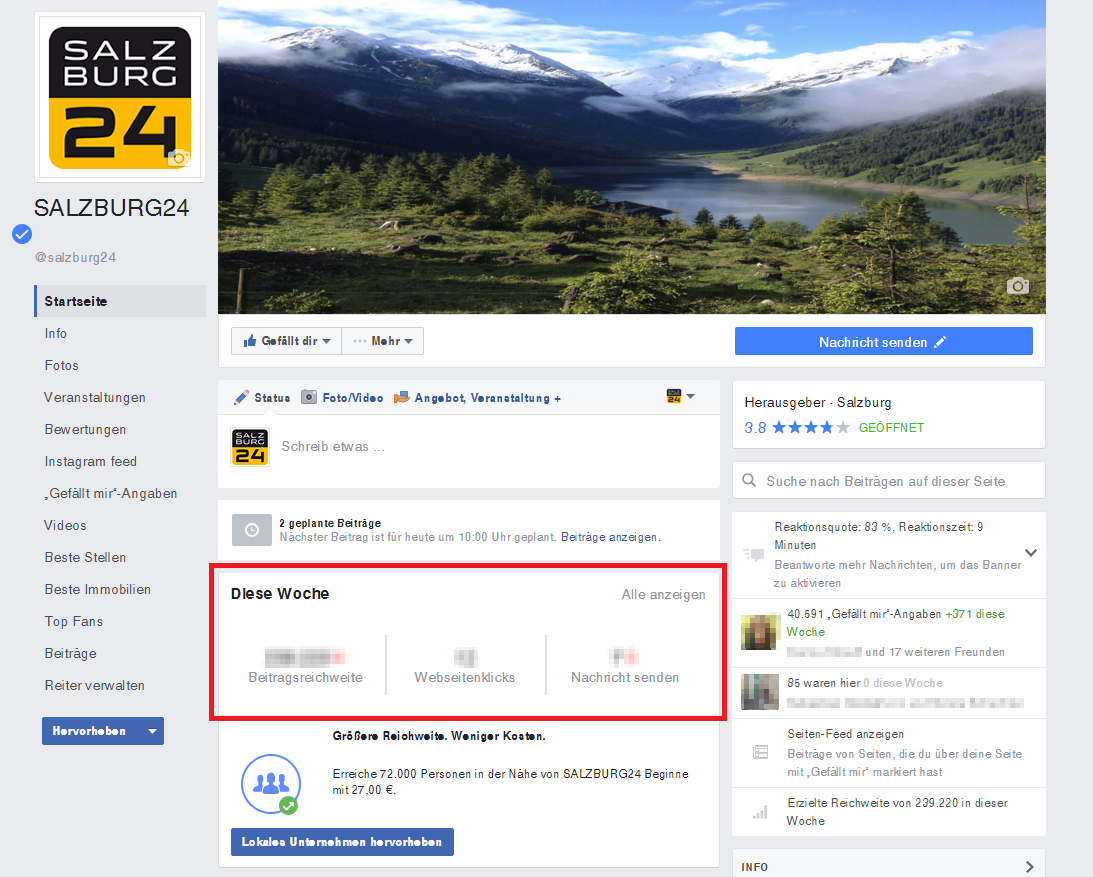The height and width of the screenshot is (877, 1093).
Task: Click '2 geplante Beiträge' heading
Action: click(330, 523)
